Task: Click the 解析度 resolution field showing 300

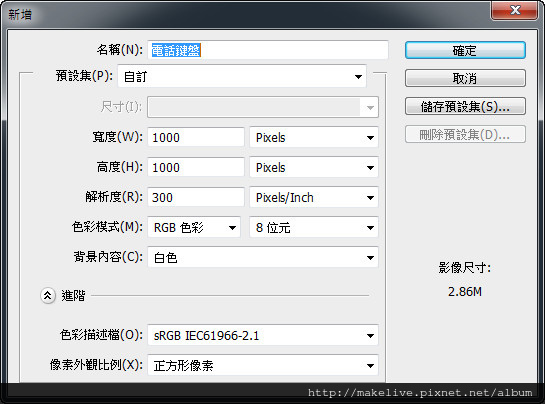Action: click(196, 197)
